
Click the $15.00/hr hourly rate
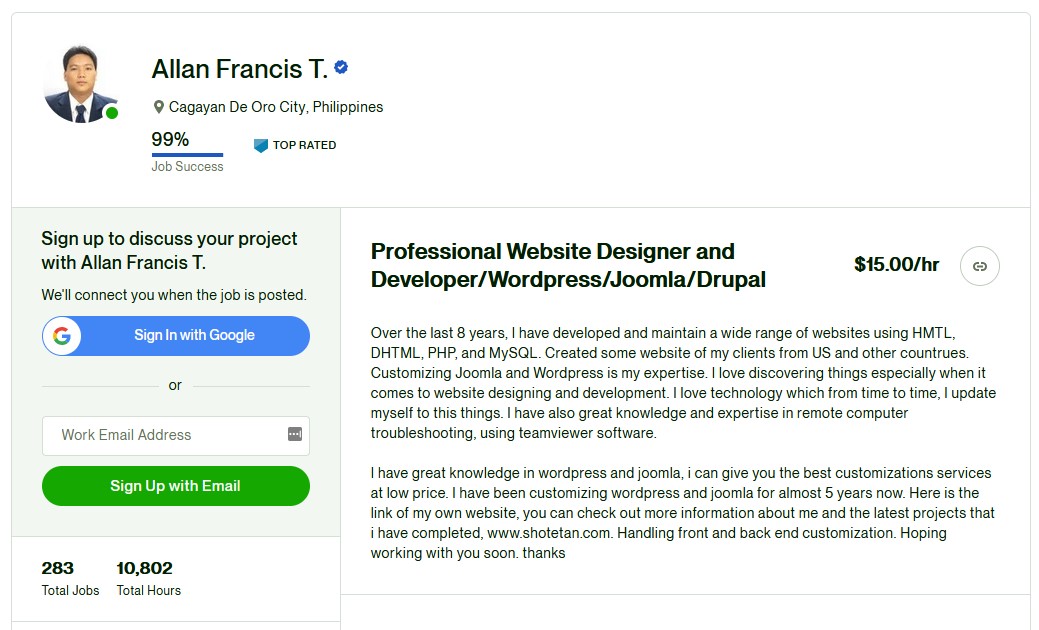(x=896, y=265)
